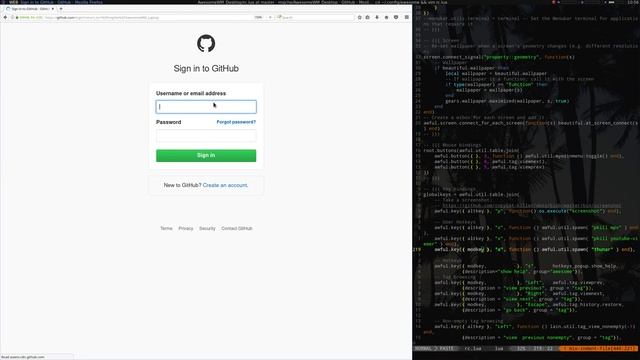Open the Forgot password? link

pos(236,122)
